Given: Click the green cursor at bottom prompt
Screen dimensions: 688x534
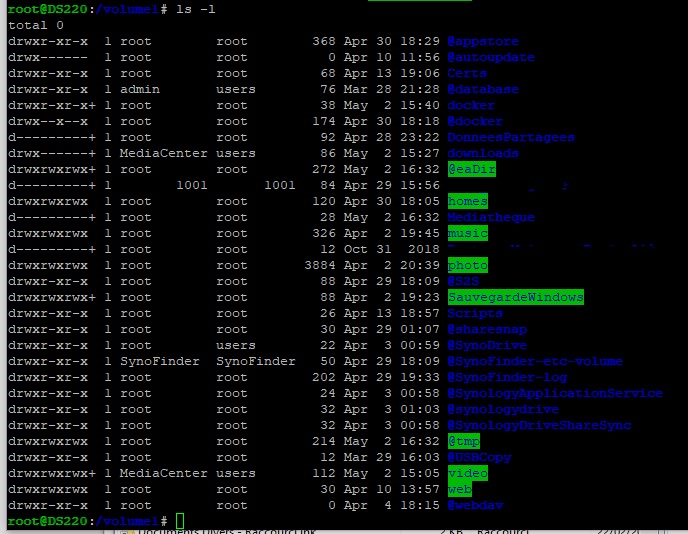Looking at the screenshot, I should coord(180,522).
